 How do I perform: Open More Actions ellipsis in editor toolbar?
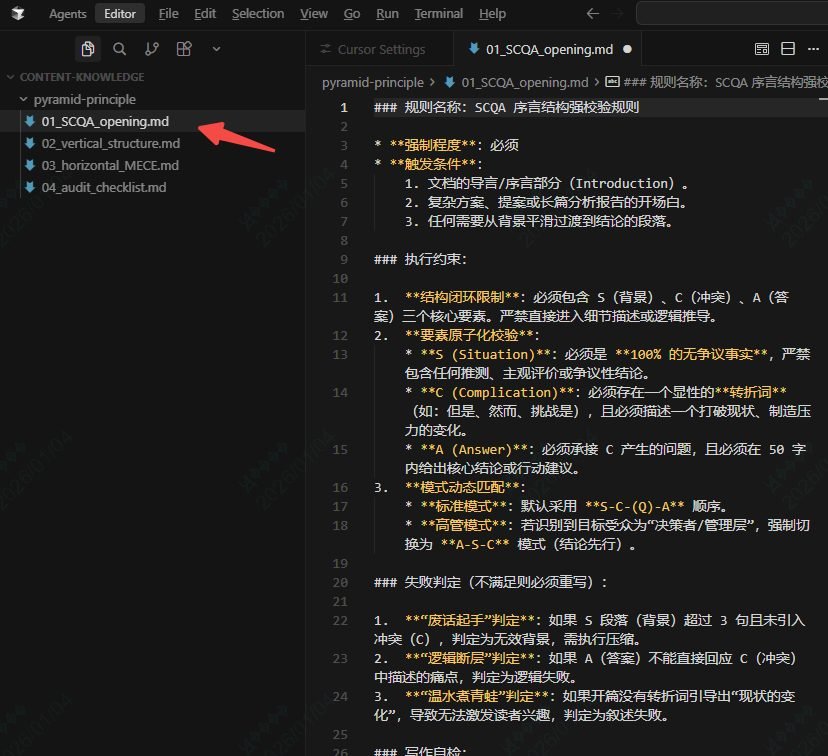[813, 49]
